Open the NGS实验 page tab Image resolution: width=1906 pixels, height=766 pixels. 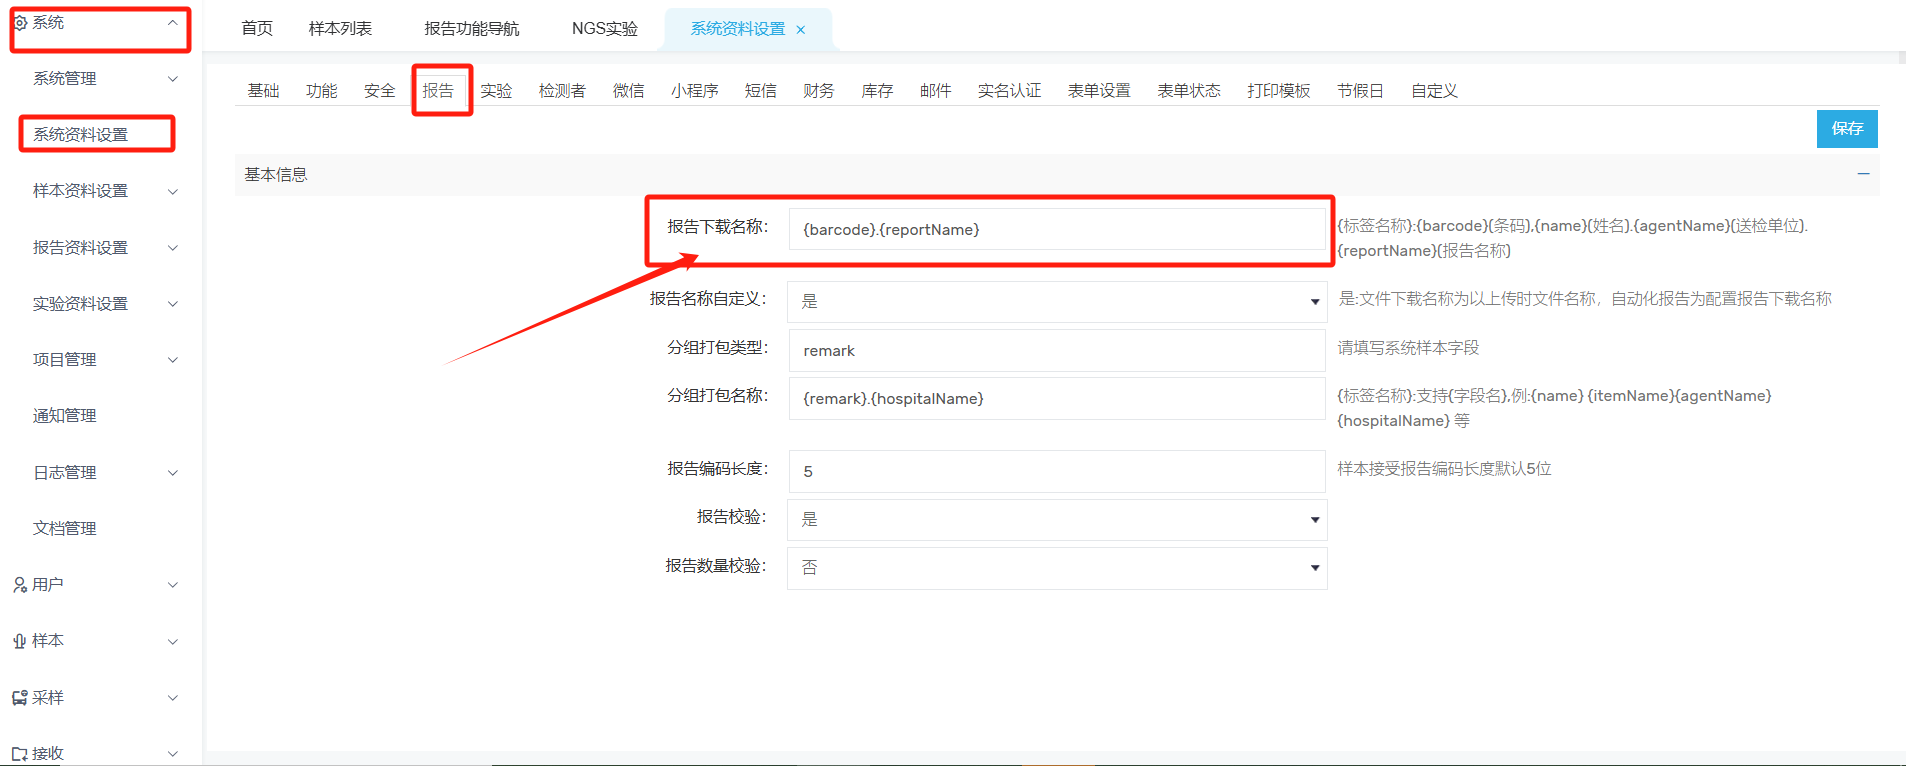tap(604, 29)
